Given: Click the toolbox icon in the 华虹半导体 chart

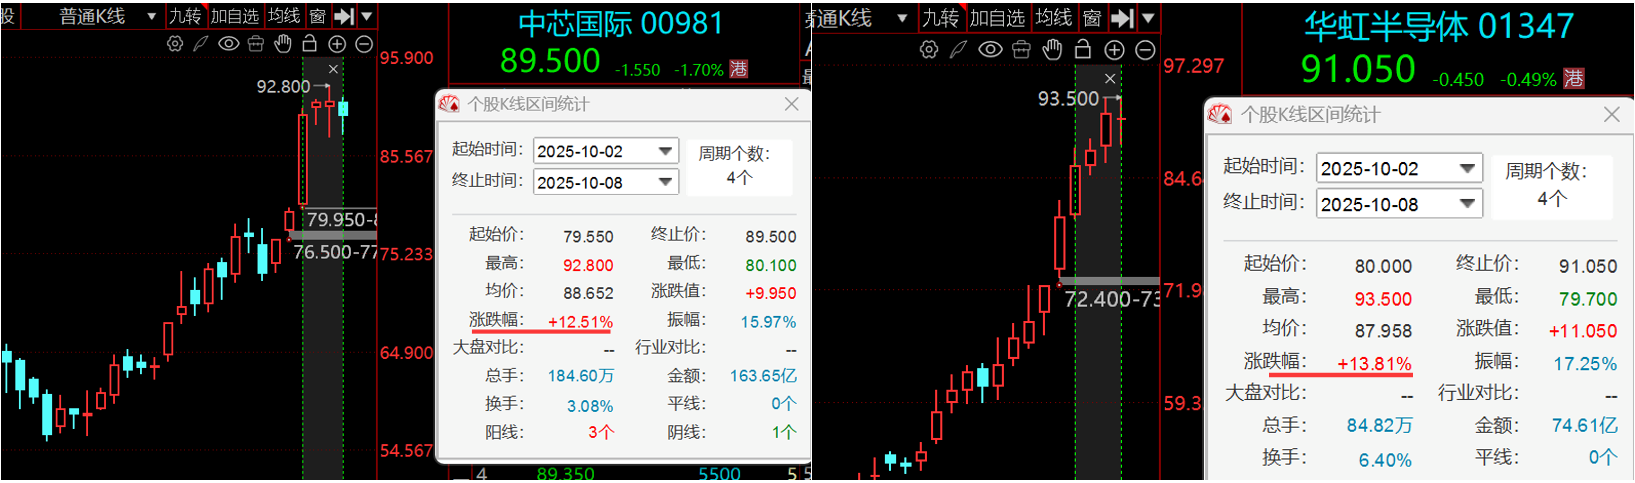Looking at the screenshot, I should (1021, 50).
